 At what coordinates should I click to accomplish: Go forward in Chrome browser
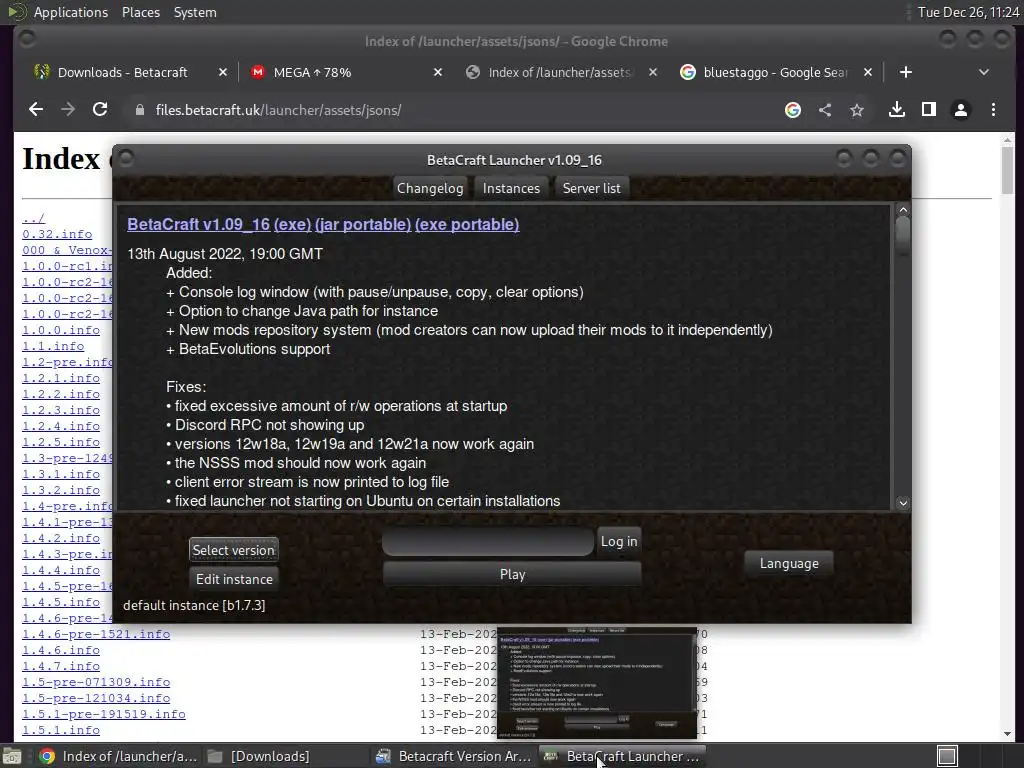click(68, 110)
